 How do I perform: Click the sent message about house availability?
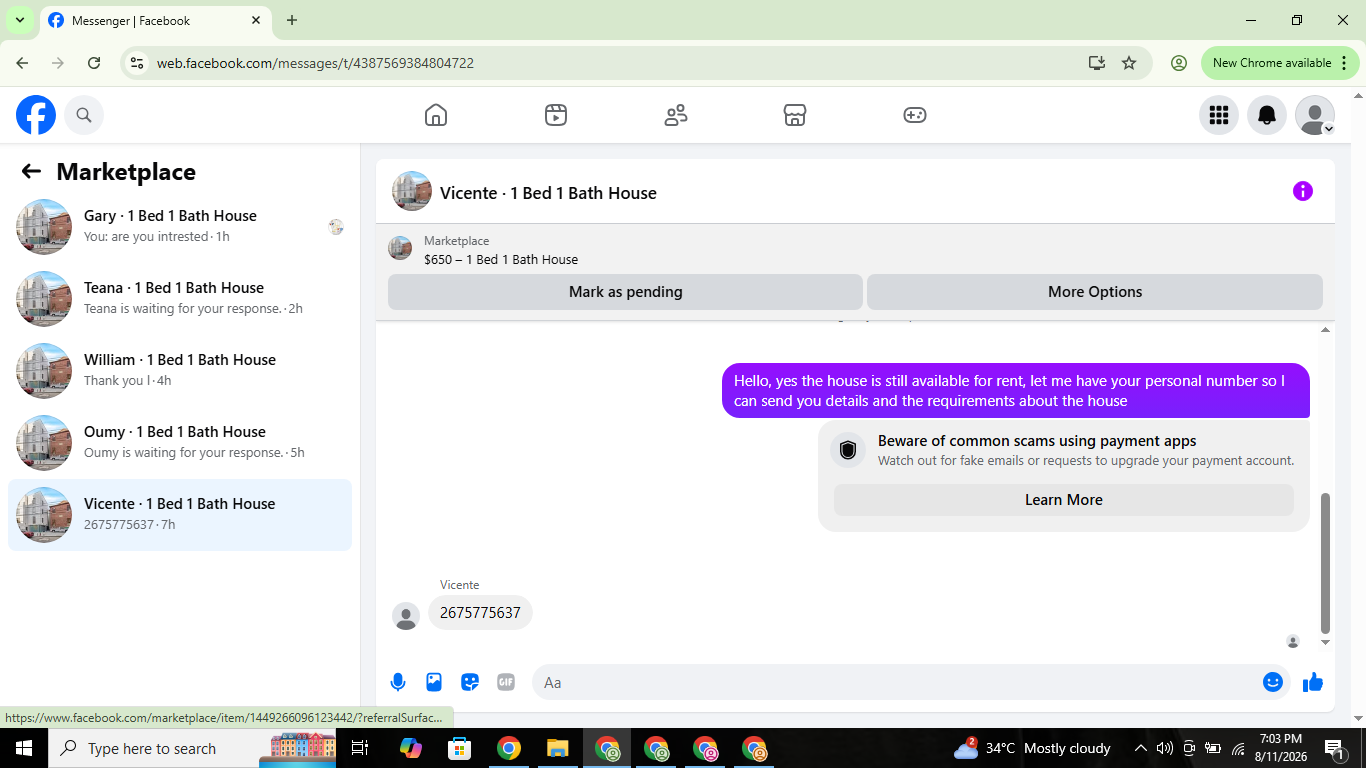pyautogui.click(x=1016, y=391)
